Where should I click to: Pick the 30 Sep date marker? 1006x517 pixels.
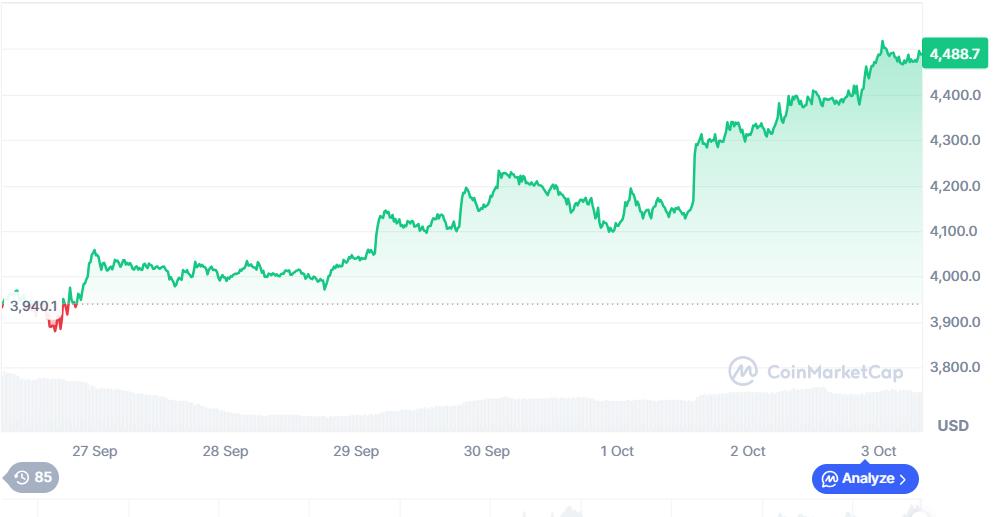tap(487, 451)
